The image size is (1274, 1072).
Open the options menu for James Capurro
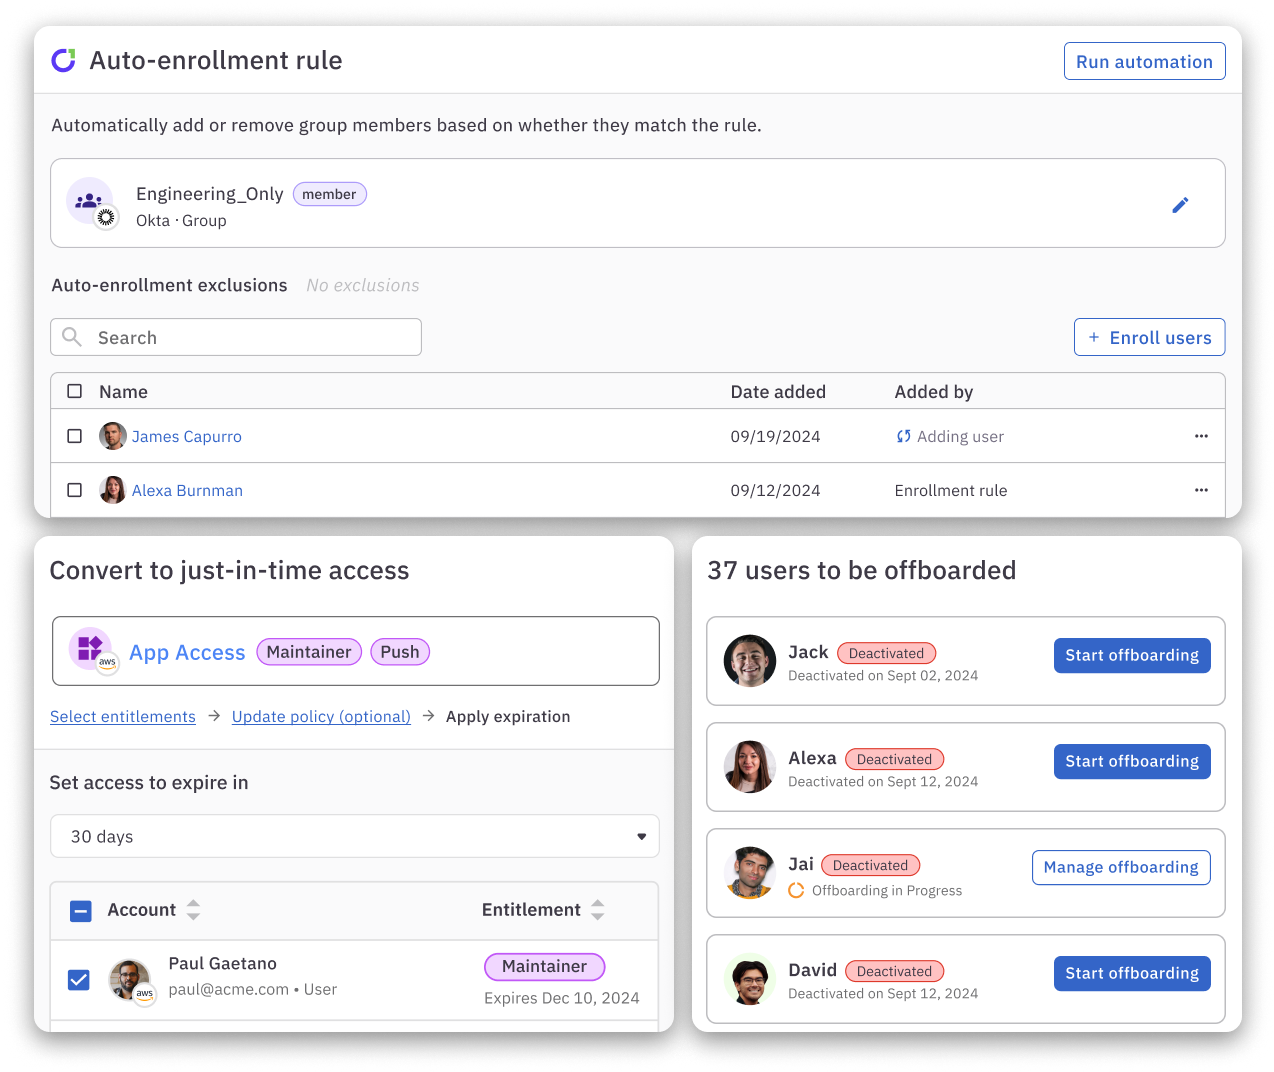[x=1201, y=436]
